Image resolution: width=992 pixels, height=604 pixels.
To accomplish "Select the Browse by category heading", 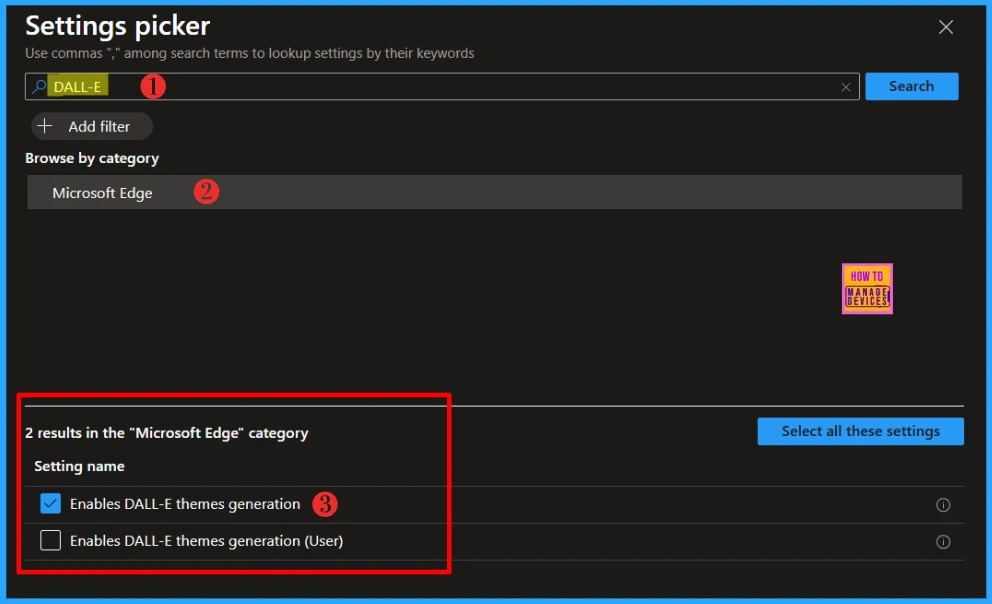I will (92, 158).
